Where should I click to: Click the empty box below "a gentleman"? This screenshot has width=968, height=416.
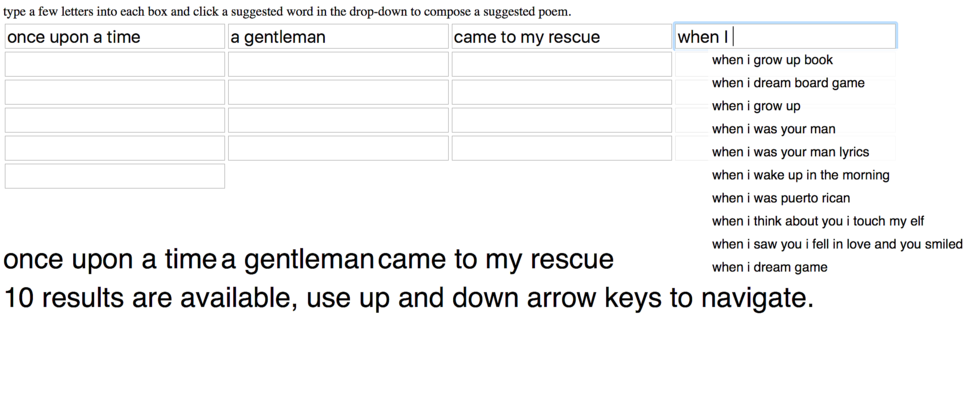[x=338, y=64]
